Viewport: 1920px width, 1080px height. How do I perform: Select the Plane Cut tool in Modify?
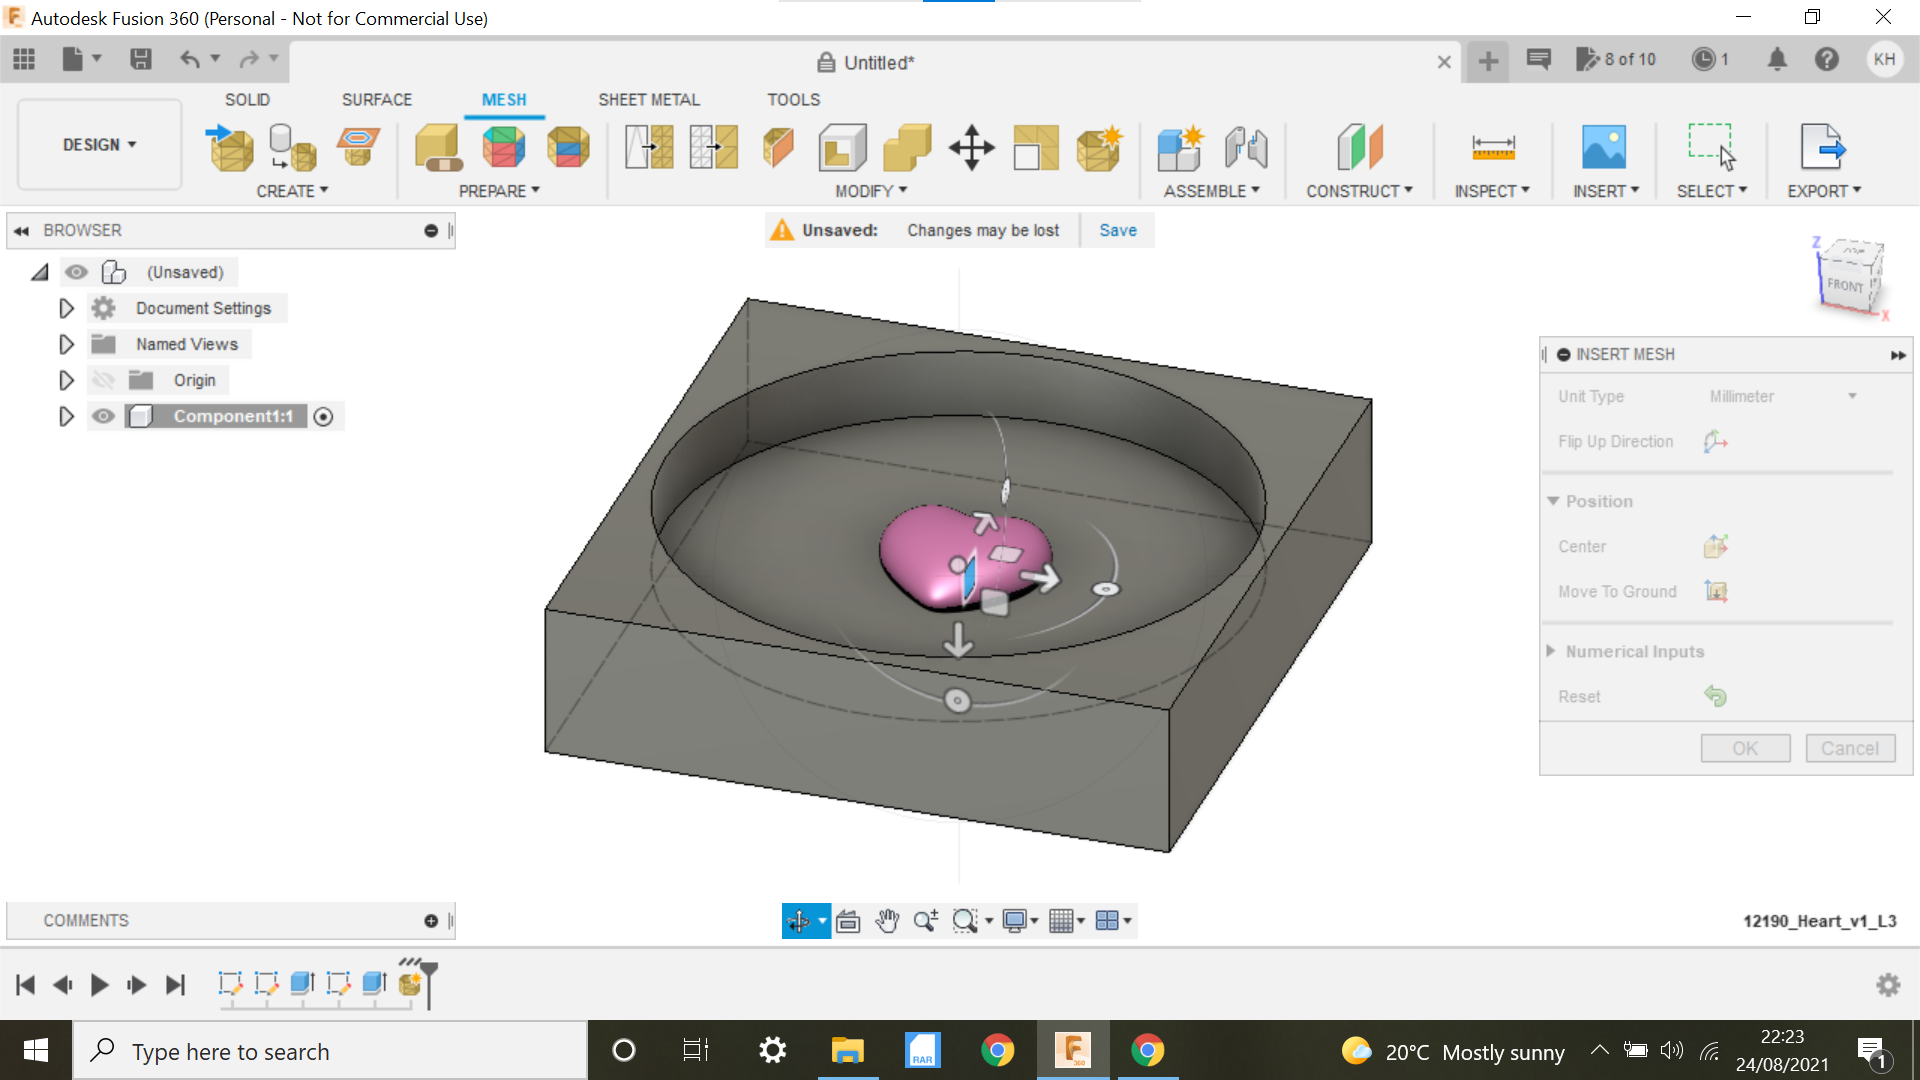[778, 147]
